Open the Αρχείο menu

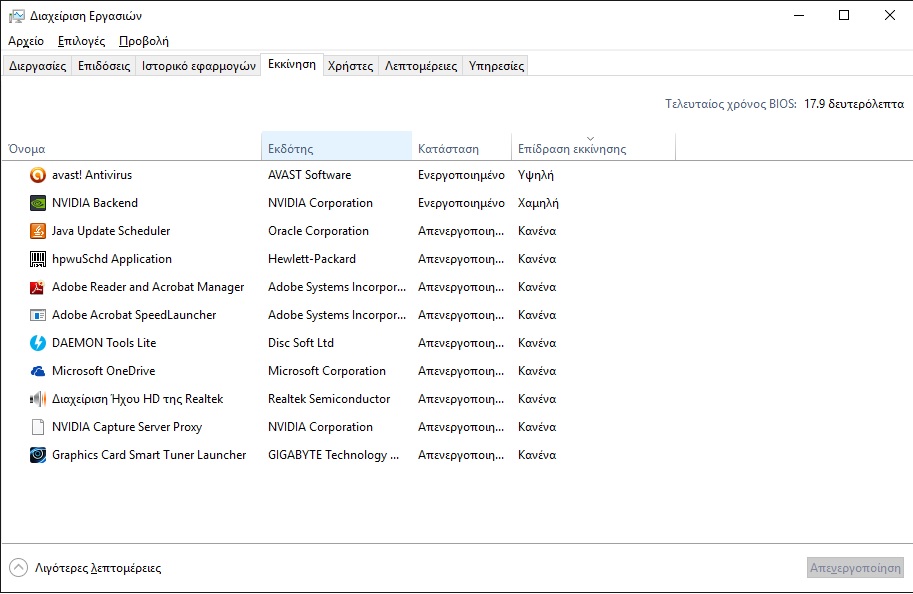pyautogui.click(x=26, y=41)
